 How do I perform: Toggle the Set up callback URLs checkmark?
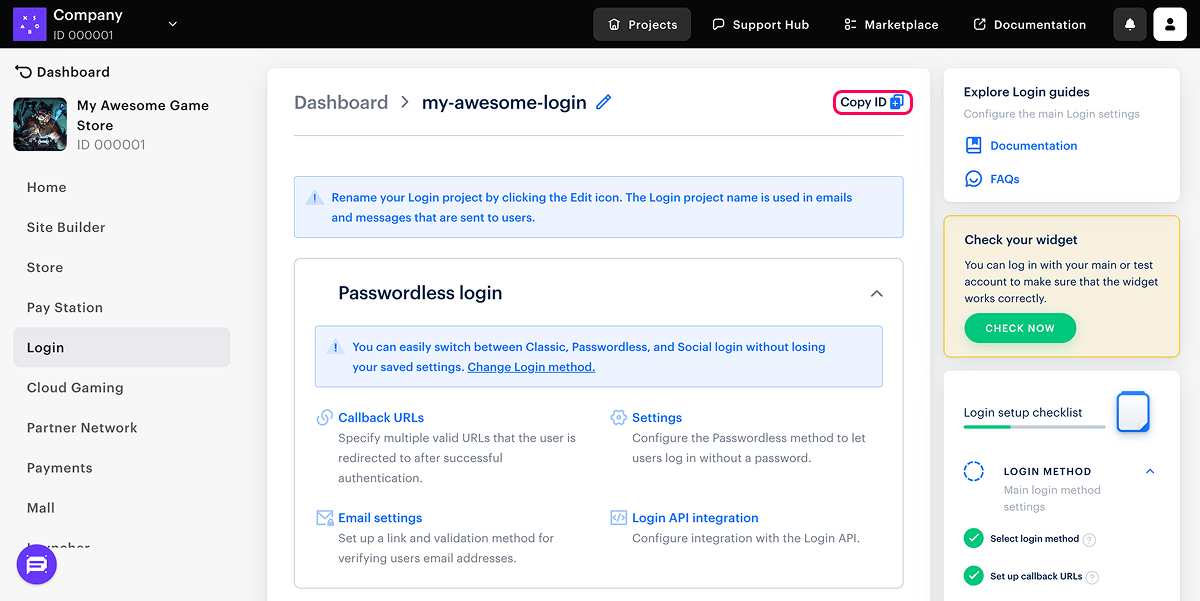pos(973,576)
